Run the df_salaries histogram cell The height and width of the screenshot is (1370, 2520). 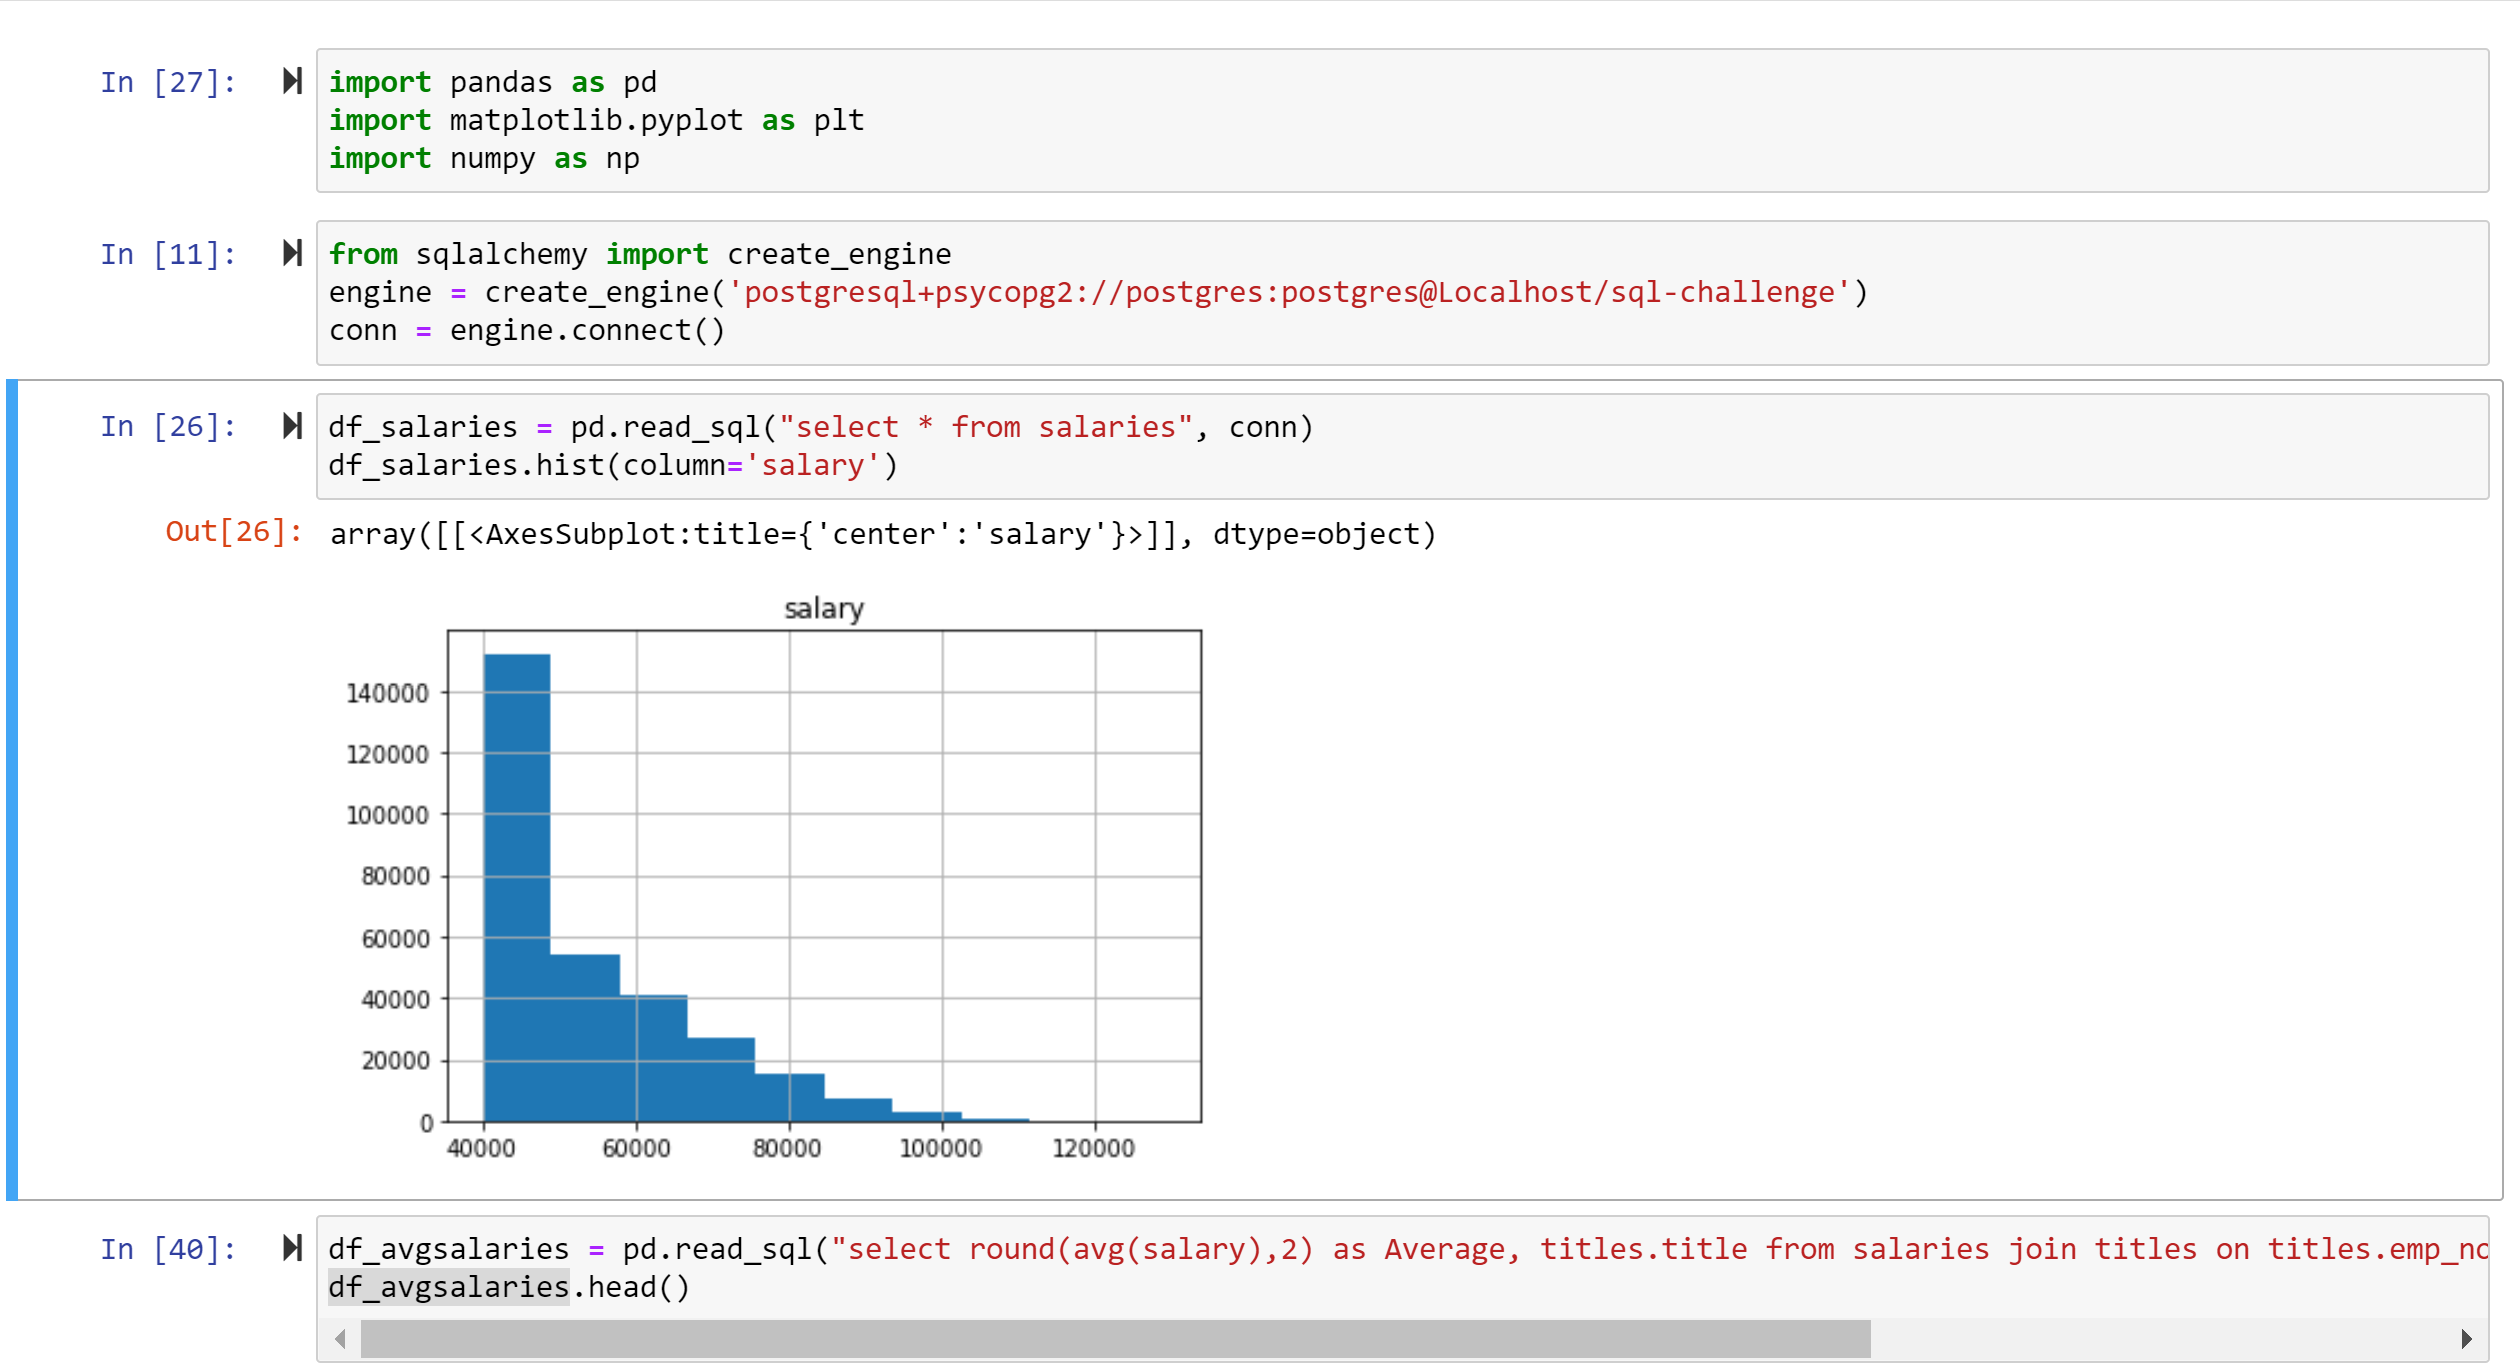pos(292,426)
